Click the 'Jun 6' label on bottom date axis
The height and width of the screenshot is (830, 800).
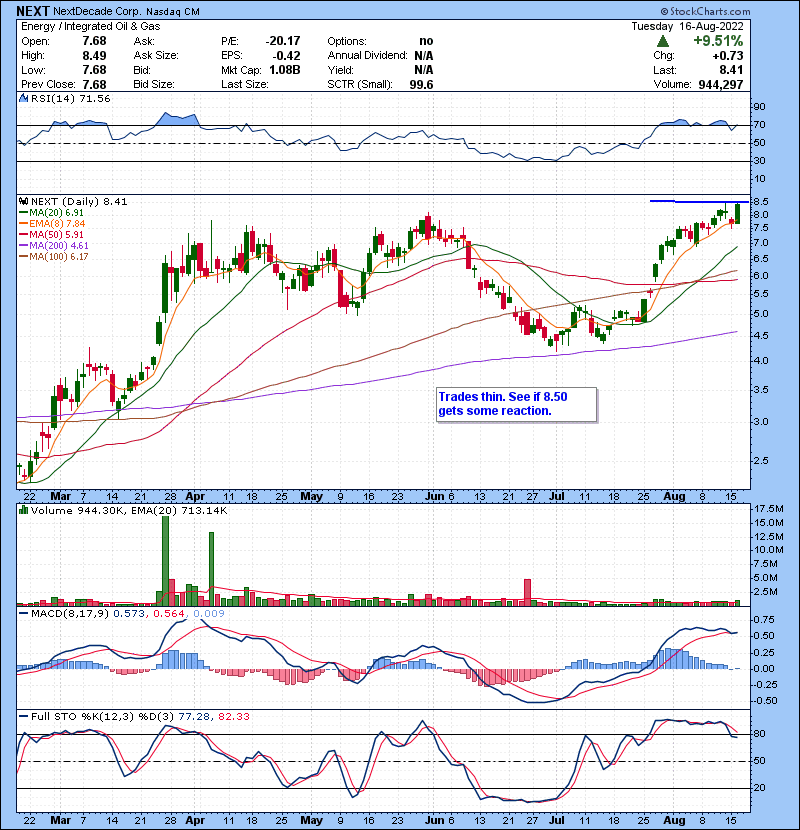click(x=439, y=820)
